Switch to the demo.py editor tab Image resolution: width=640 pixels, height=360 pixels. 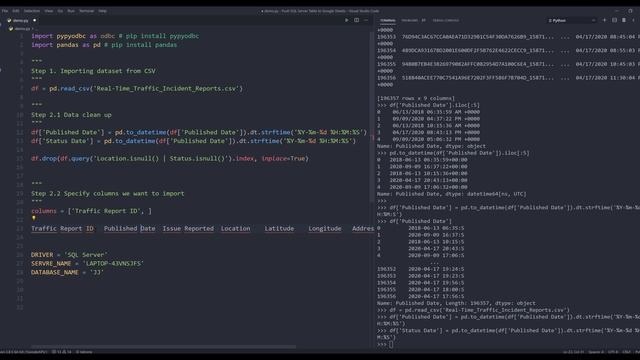[x=22, y=20]
